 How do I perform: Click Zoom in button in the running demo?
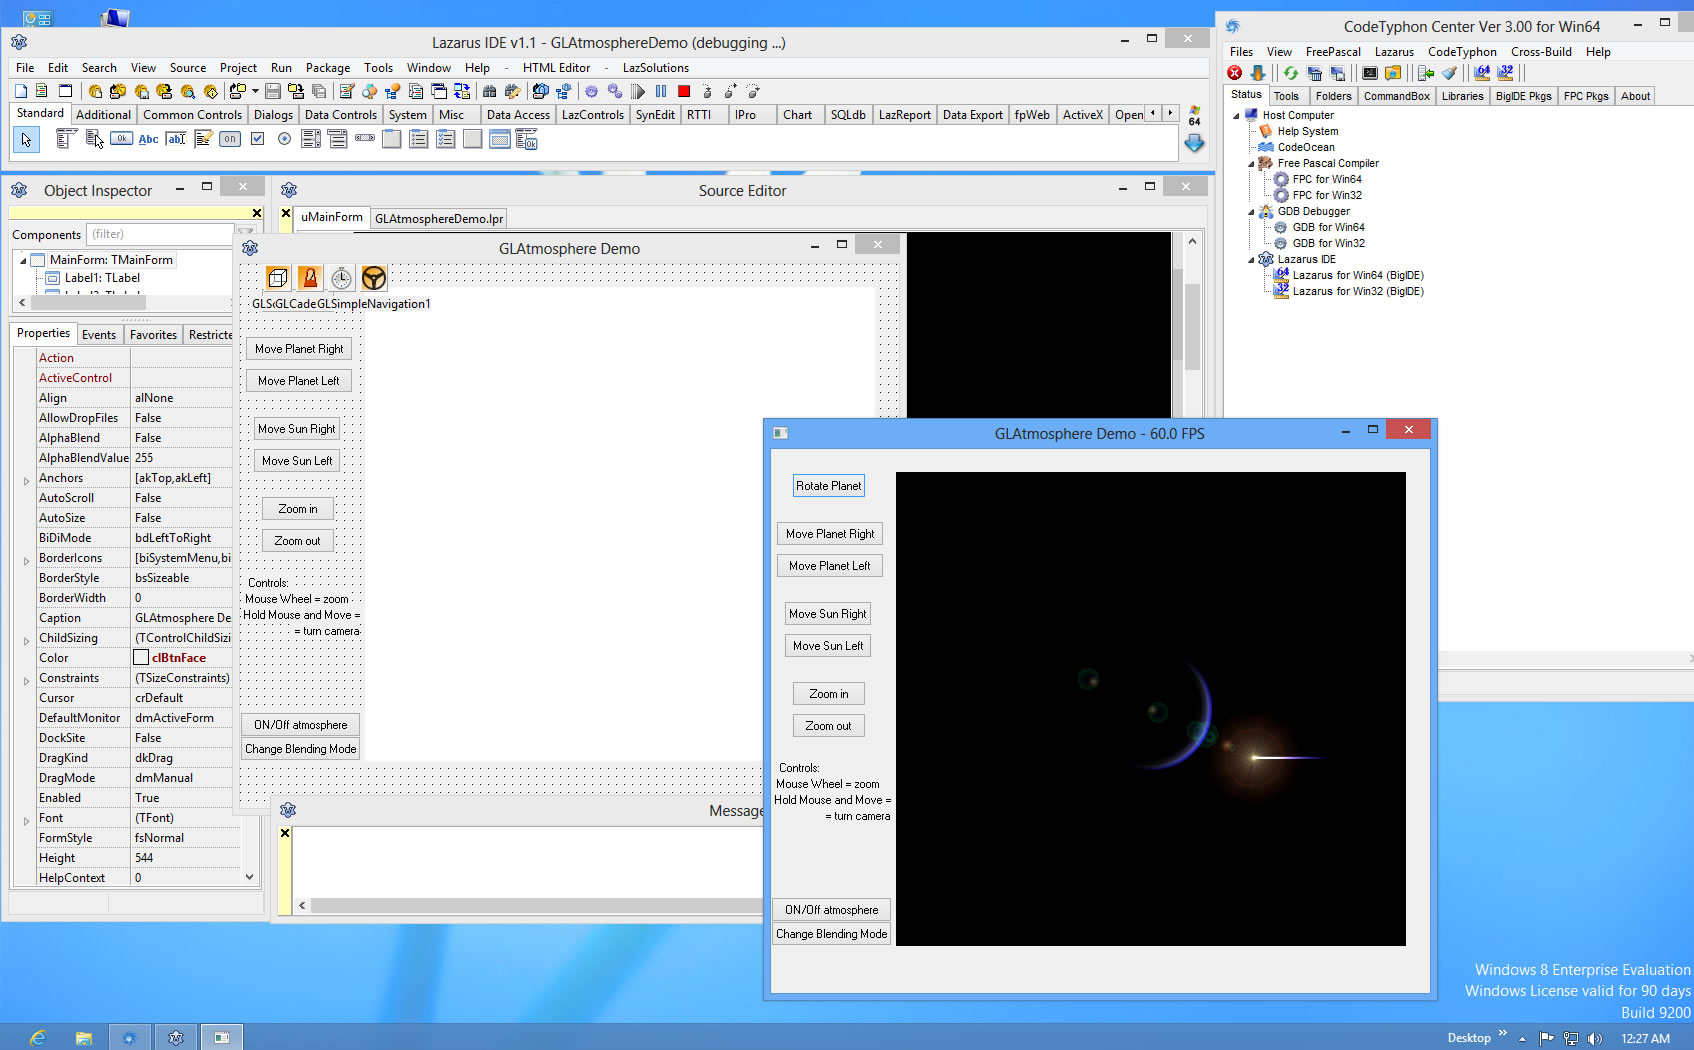click(x=828, y=694)
